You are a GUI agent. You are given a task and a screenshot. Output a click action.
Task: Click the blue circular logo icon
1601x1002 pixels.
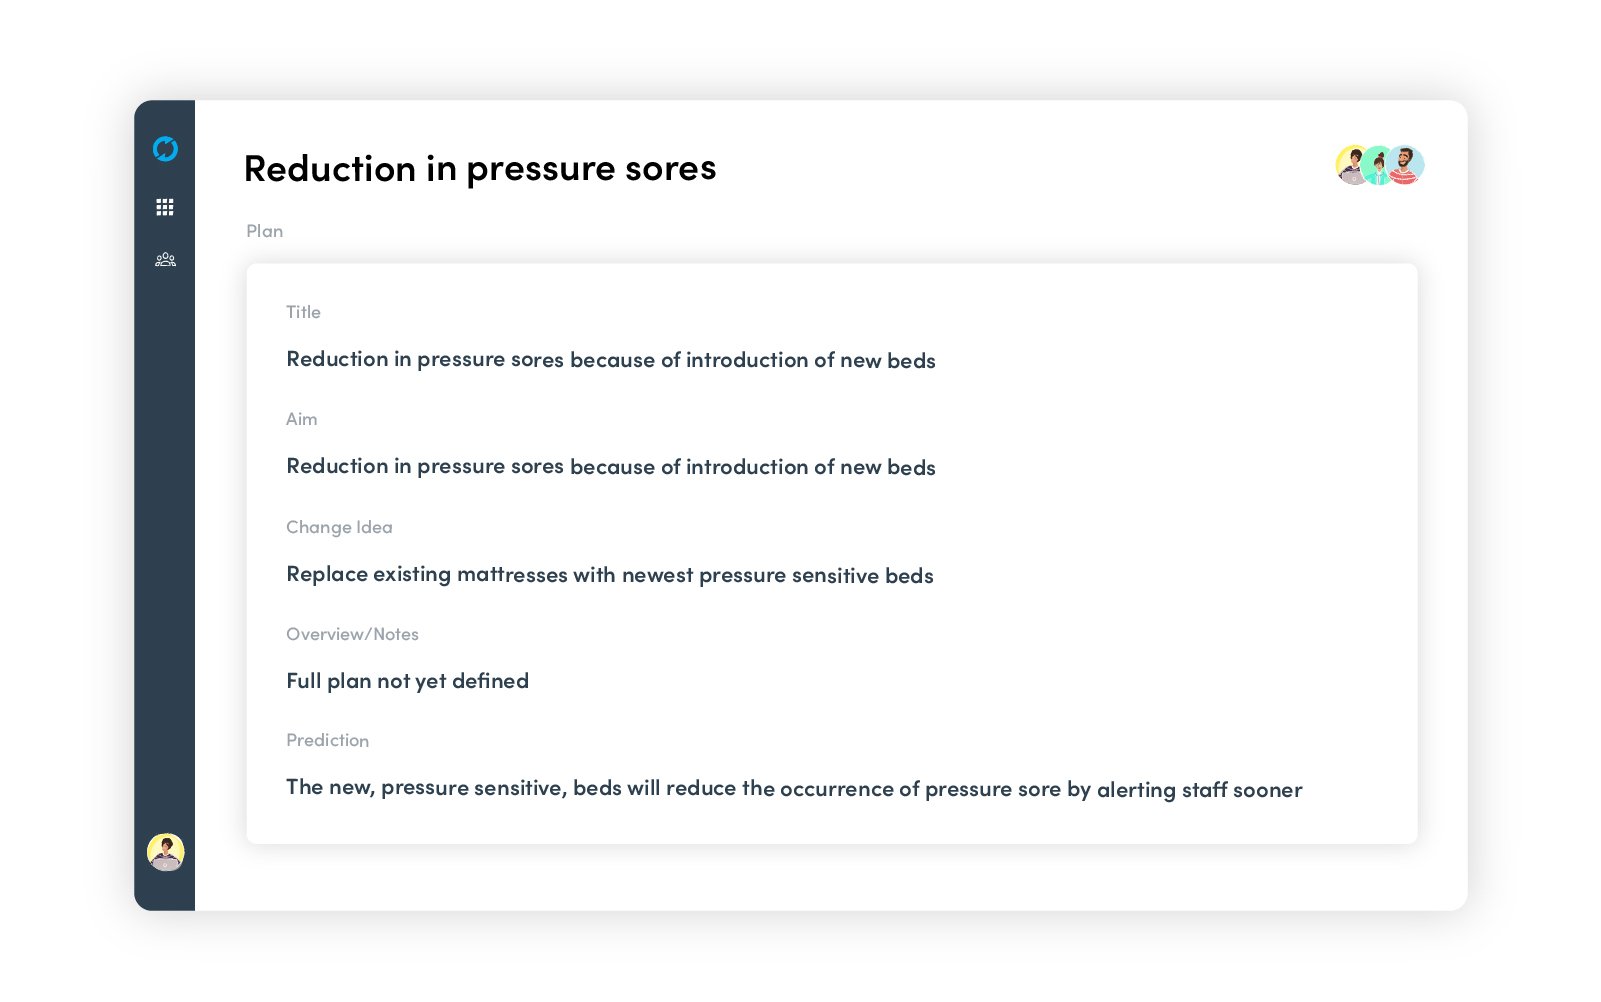click(165, 149)
